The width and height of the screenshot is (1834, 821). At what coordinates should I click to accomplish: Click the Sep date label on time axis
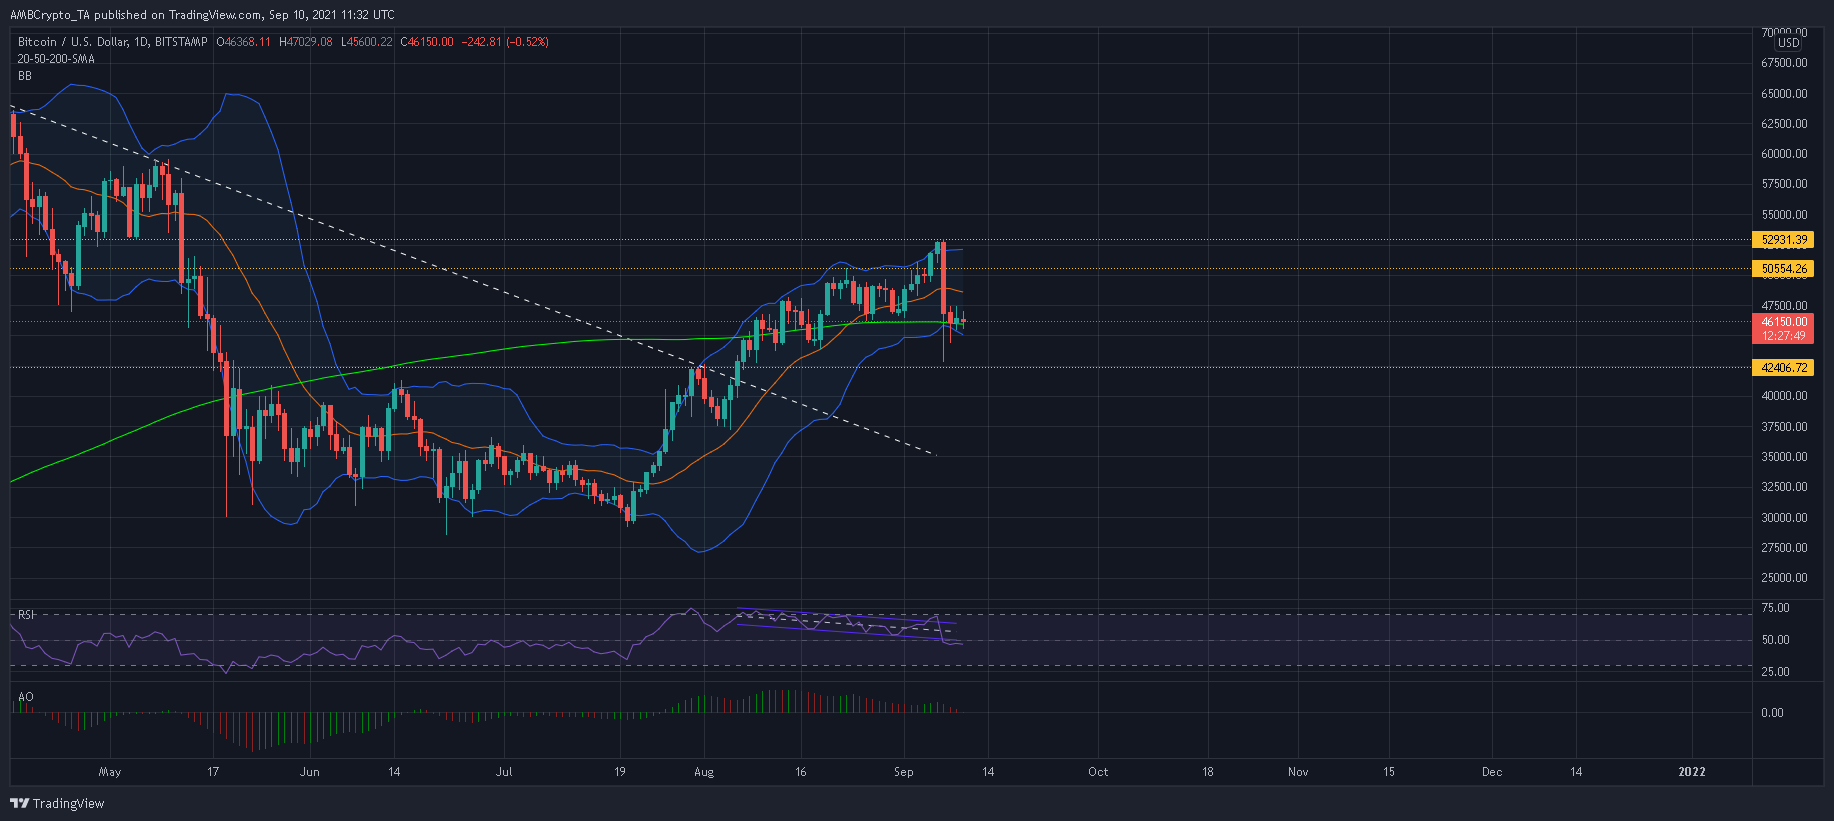[x=904, y=772]
